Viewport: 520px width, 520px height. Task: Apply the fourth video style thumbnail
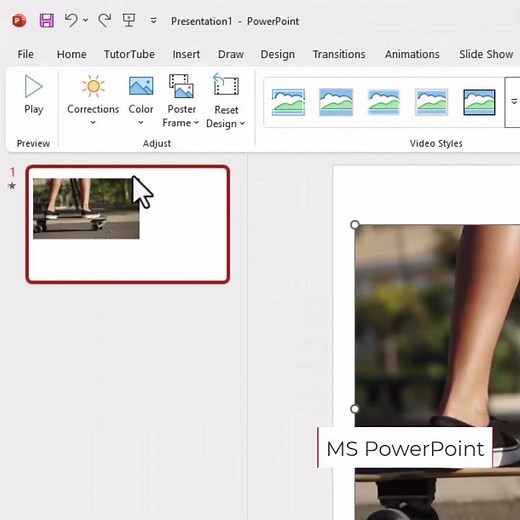(x=431, y=102)
